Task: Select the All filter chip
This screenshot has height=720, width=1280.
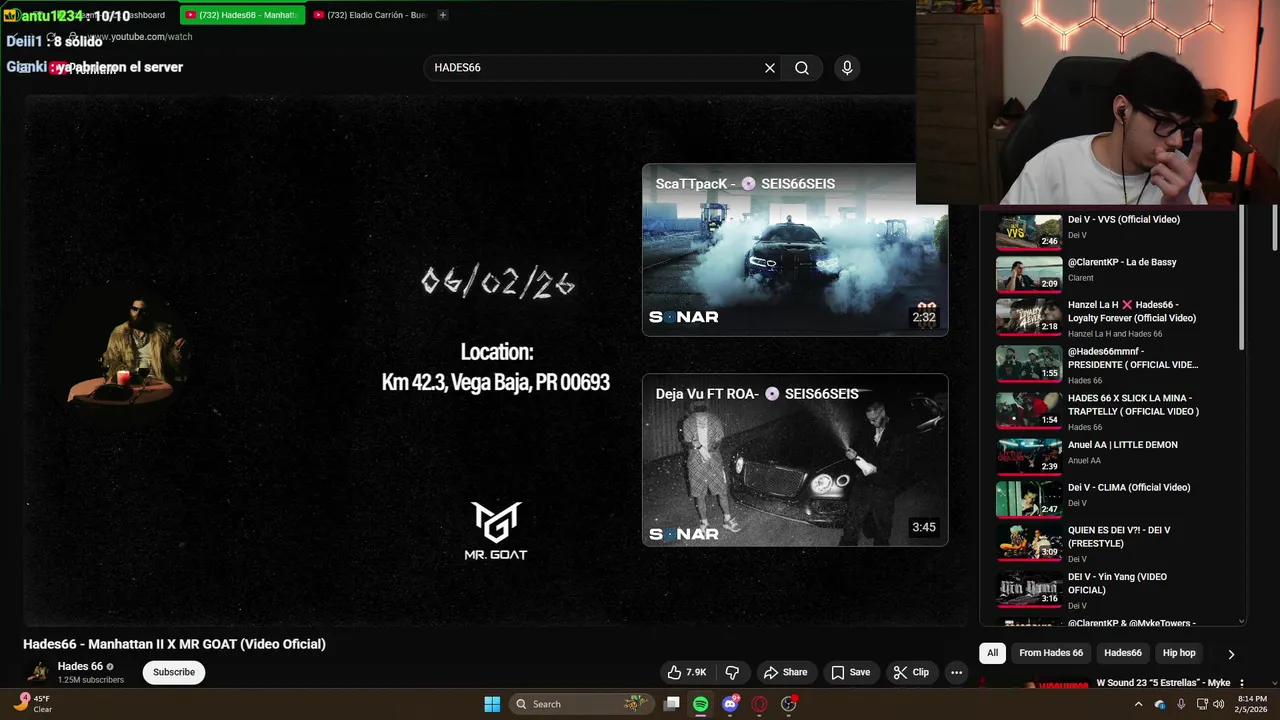Action: pos(992,653)
